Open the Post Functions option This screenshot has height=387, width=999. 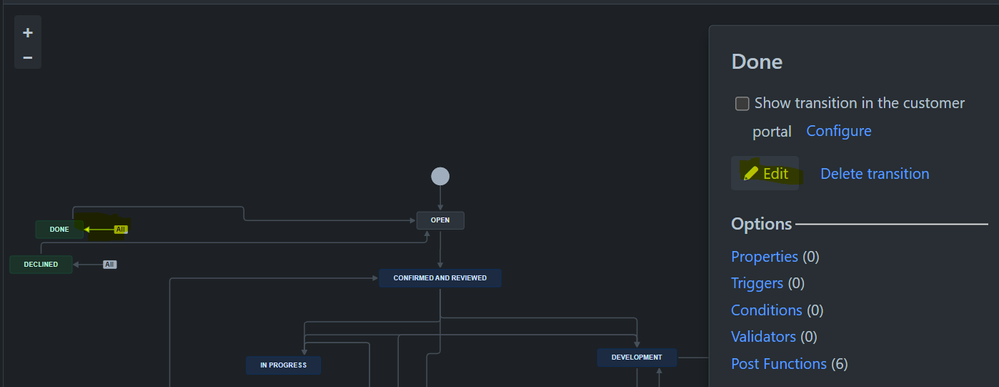tap(779, 363)
